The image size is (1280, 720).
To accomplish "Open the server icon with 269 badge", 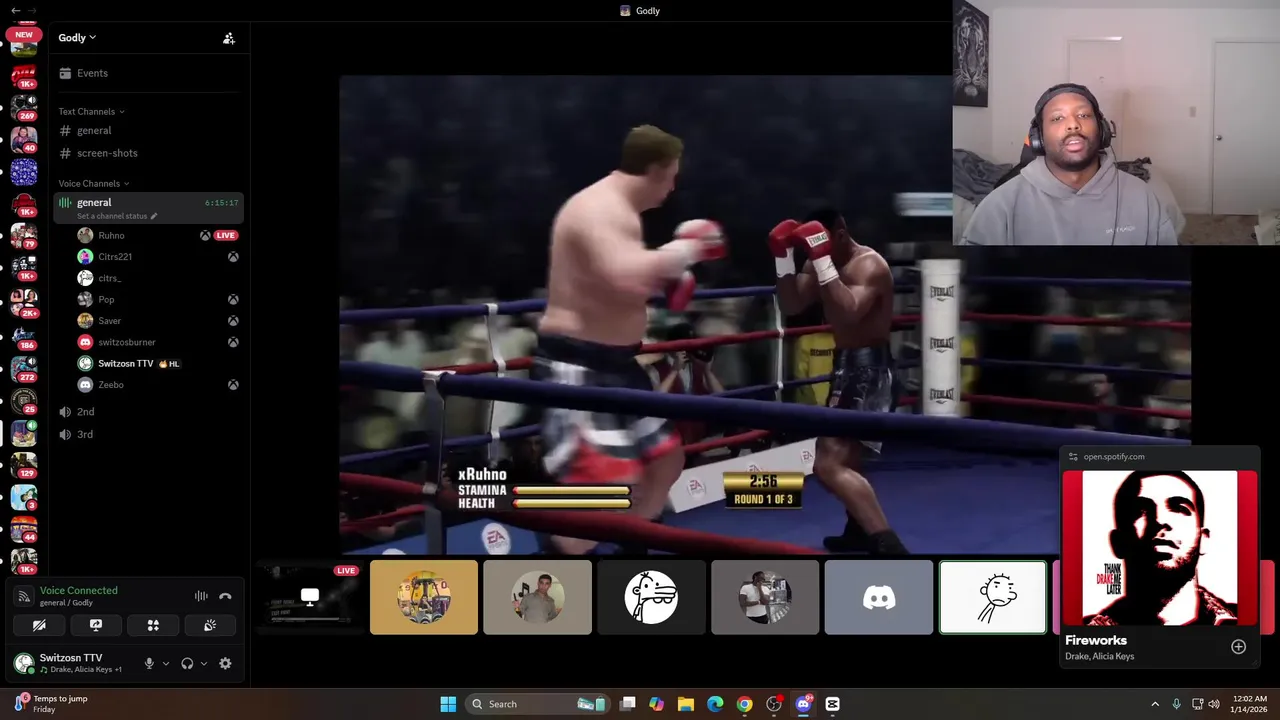I will pos(24,107).
